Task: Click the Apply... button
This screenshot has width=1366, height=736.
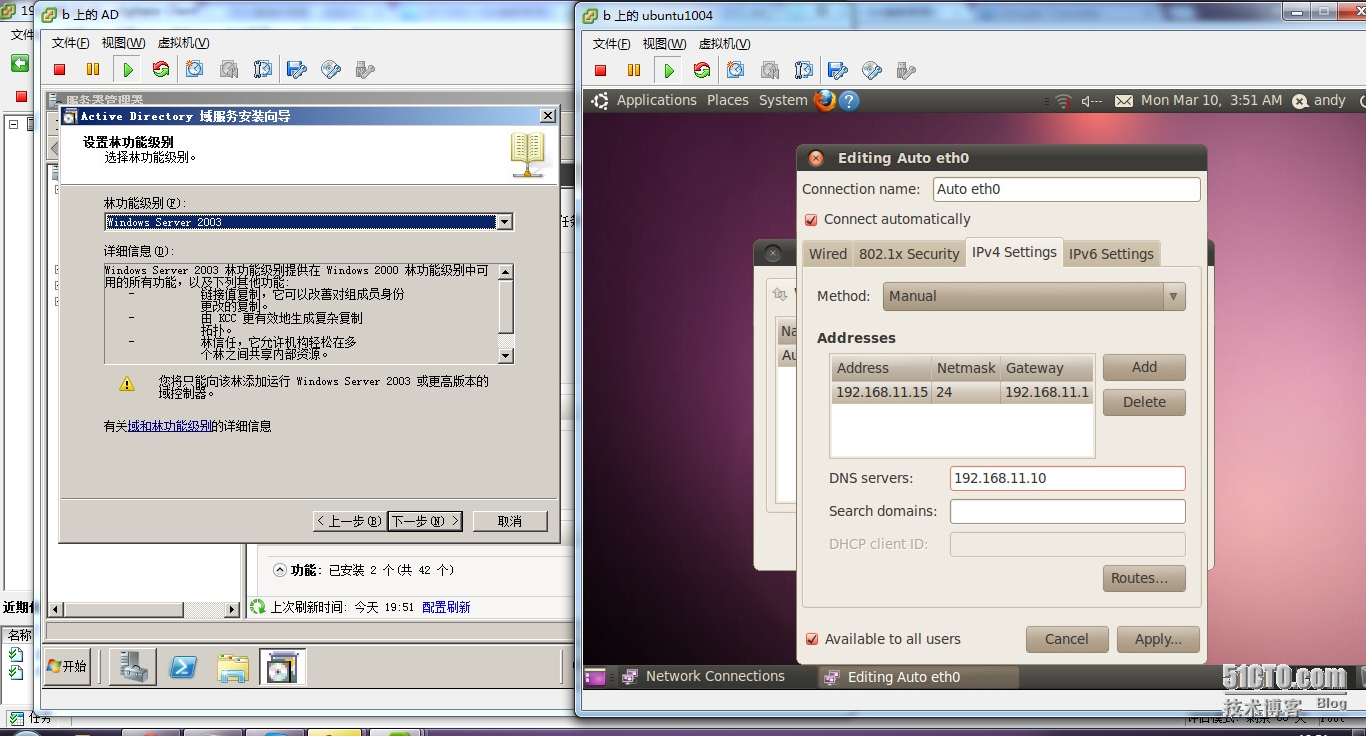Action: pyautogui.click(x=1158, y=639)
